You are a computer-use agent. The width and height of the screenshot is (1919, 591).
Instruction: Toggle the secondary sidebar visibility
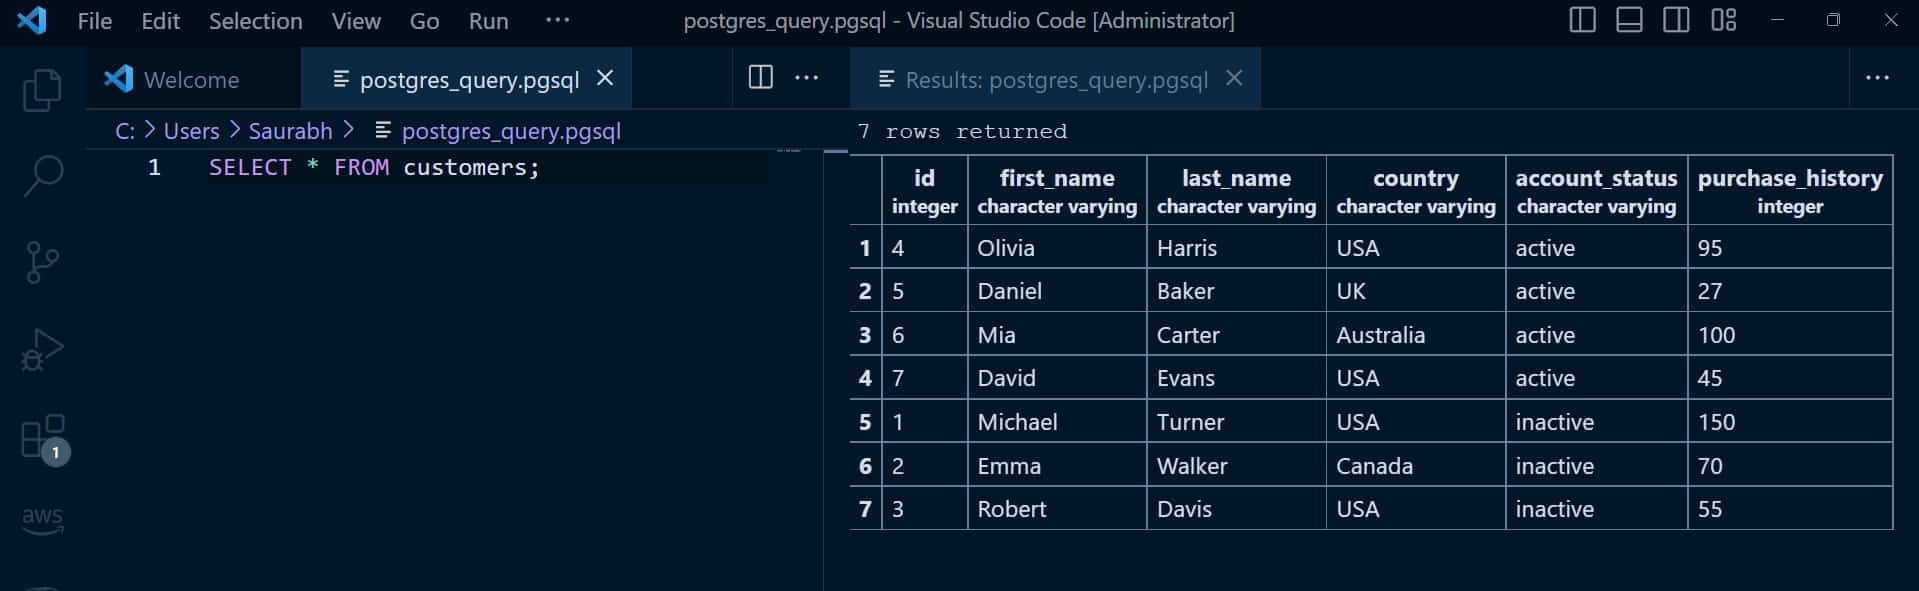click(x=1675, y=19)
